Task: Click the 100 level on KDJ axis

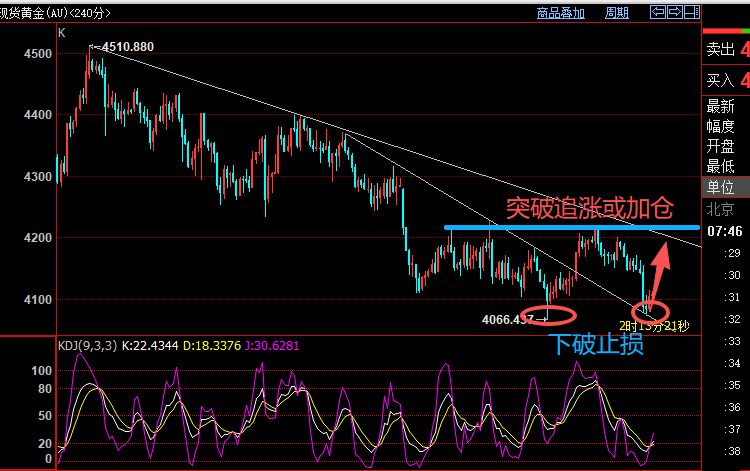Action: tap(42, 371)
